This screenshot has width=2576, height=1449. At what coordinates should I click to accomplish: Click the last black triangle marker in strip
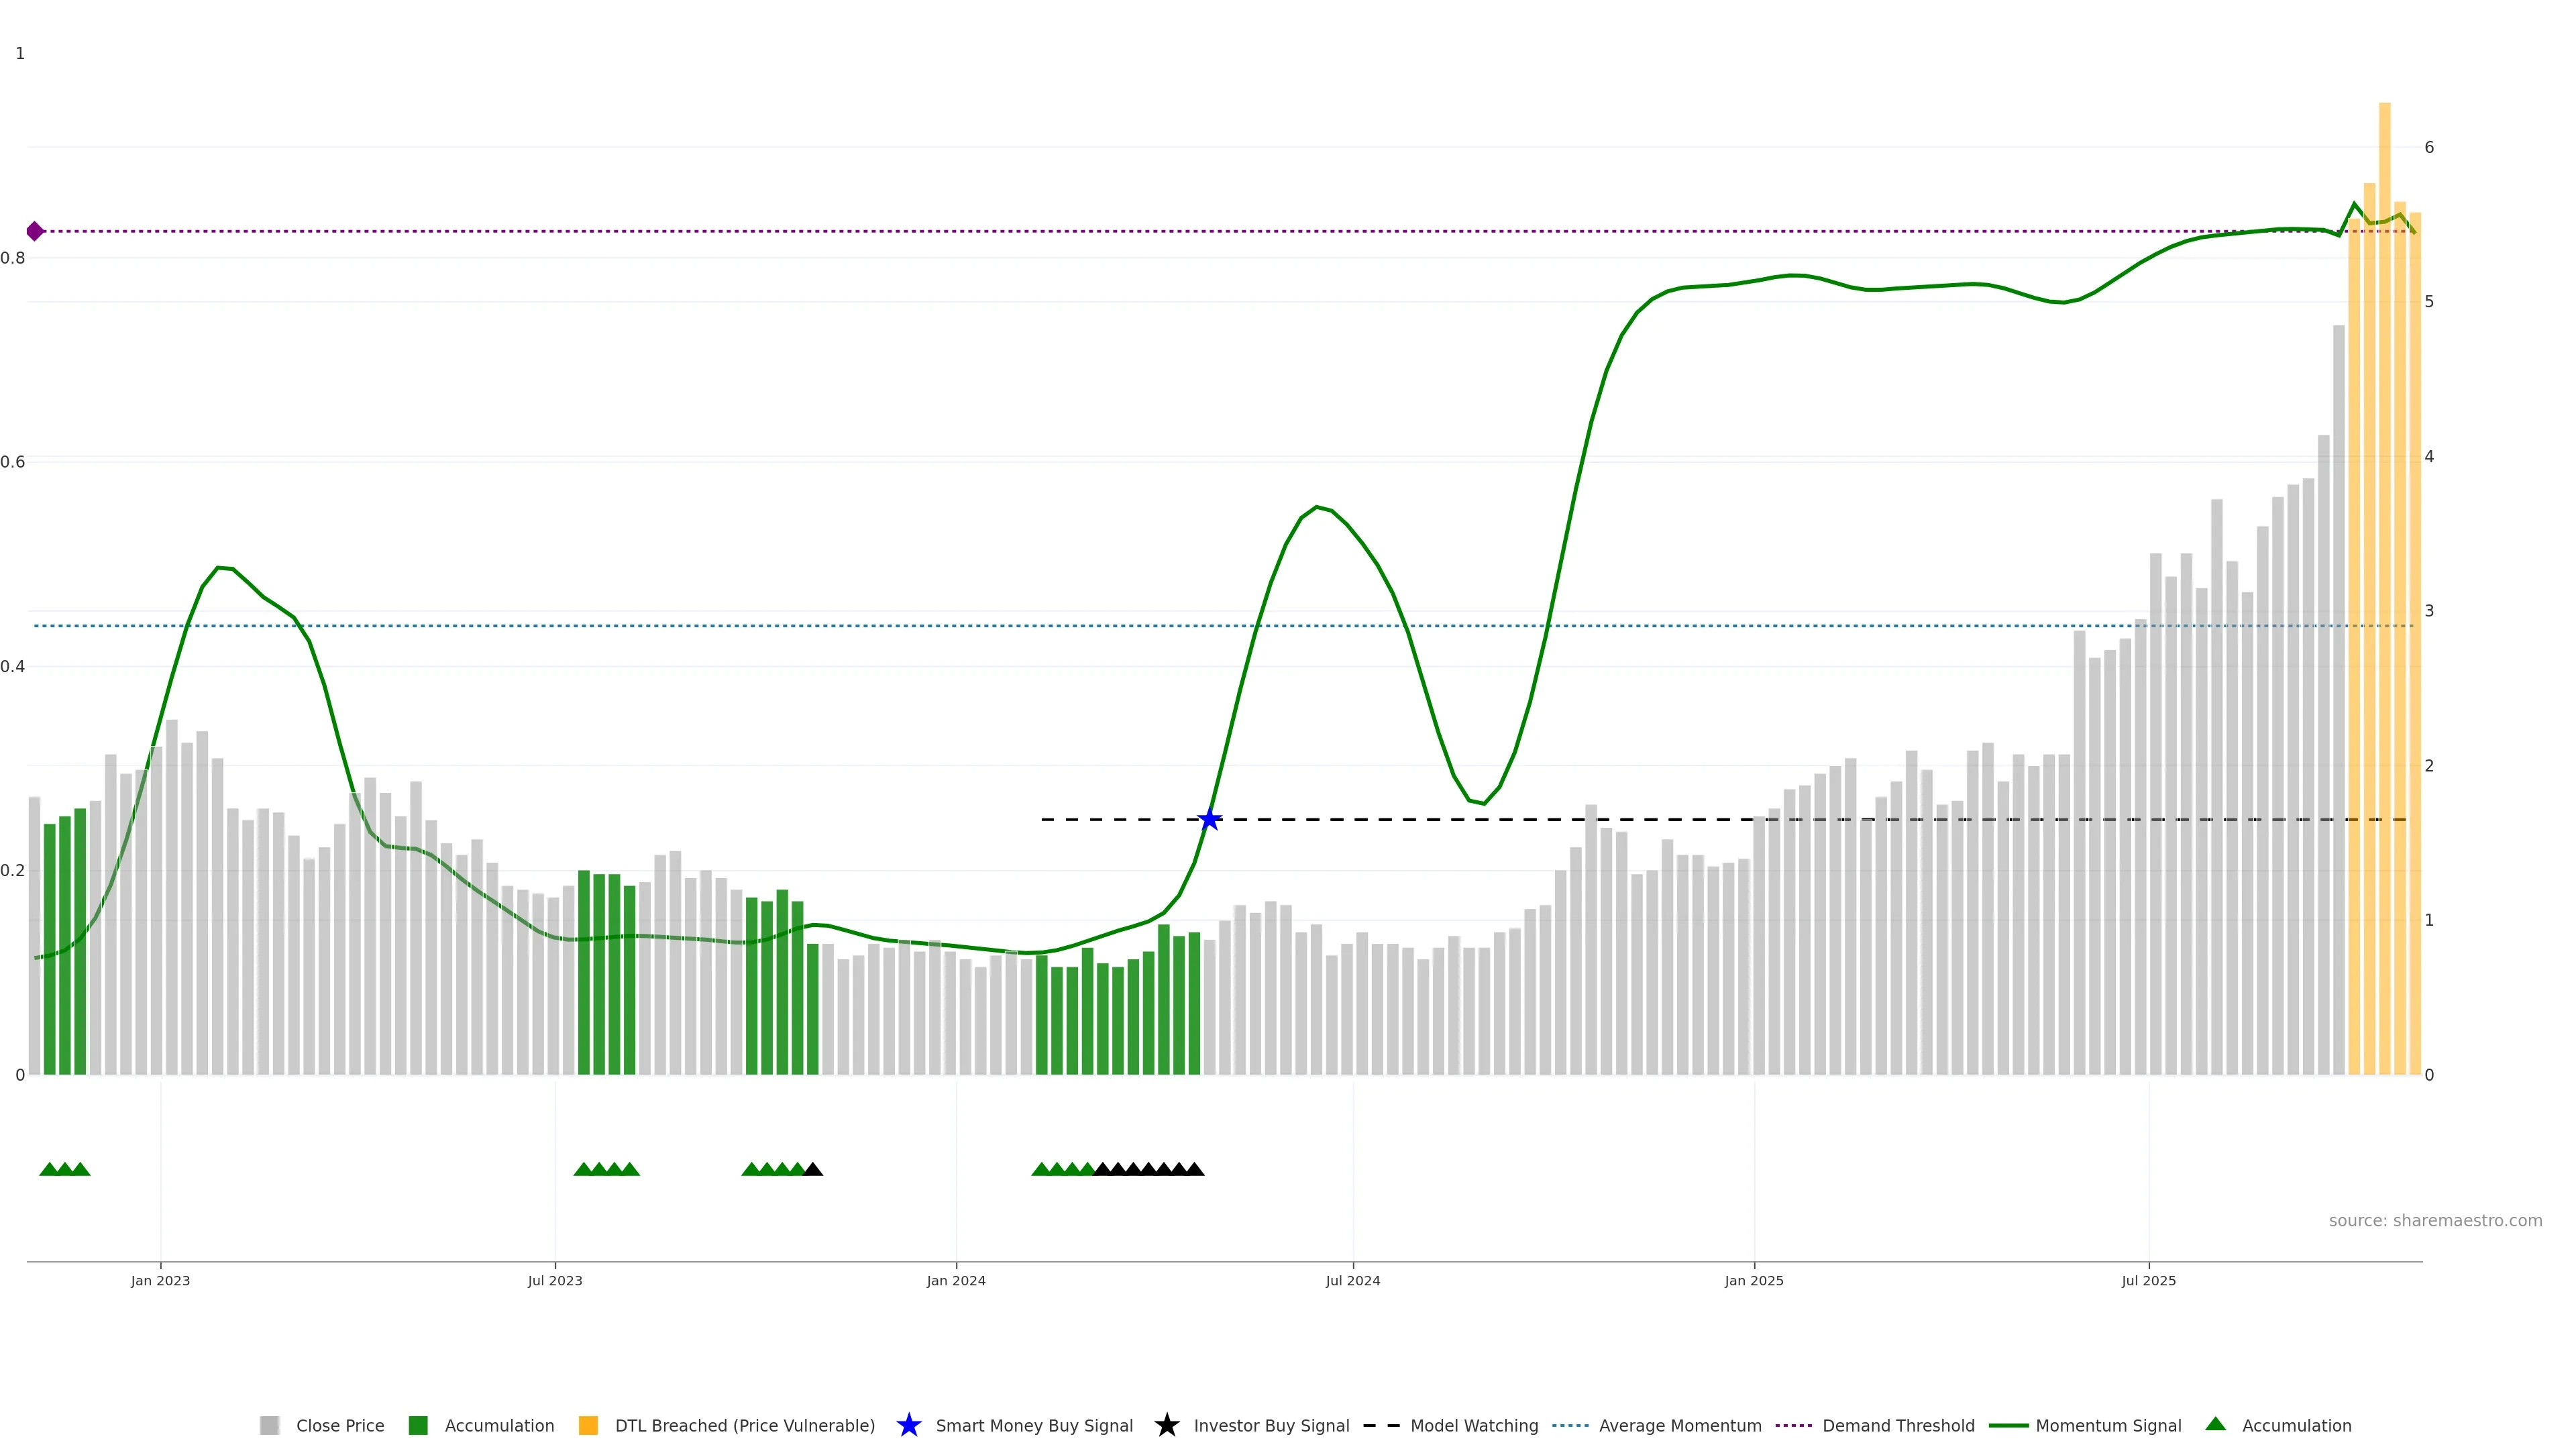pyautogui.click(x=1194, y=1169)
